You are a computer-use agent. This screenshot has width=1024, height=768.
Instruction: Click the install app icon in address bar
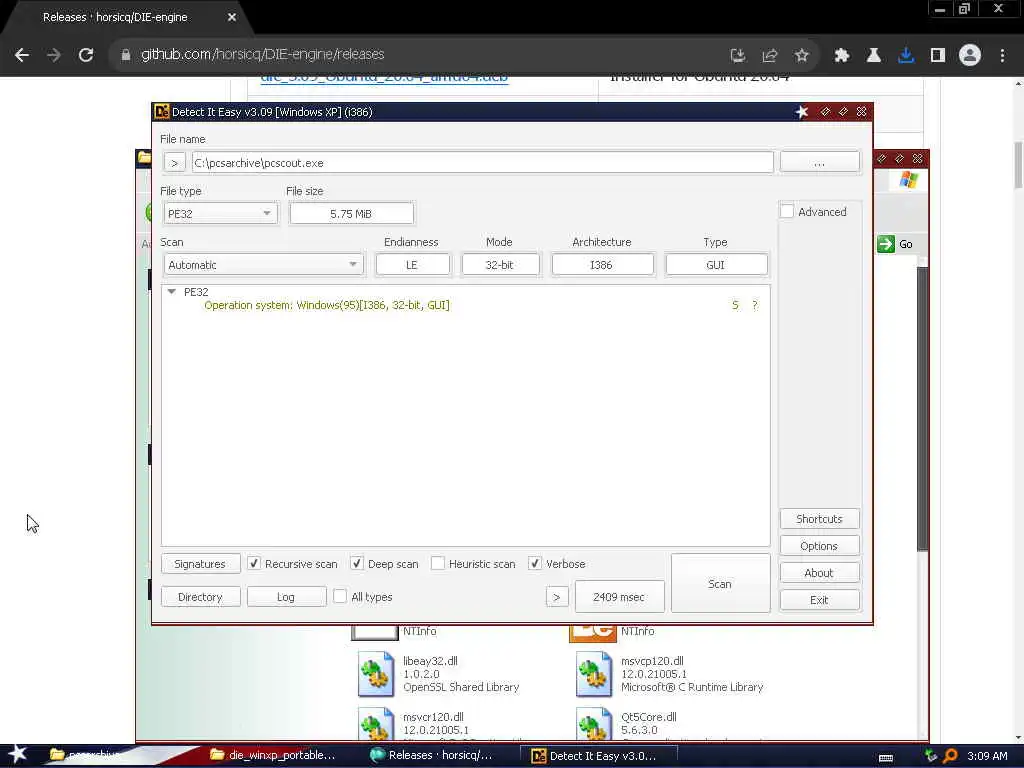click(737, 56)
